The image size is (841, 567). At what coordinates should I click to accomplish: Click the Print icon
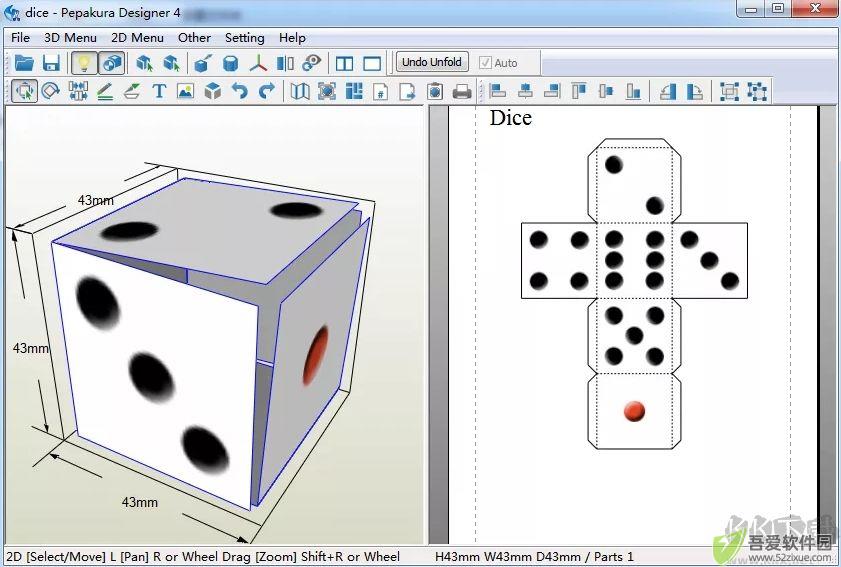click(x=462, y=92)
